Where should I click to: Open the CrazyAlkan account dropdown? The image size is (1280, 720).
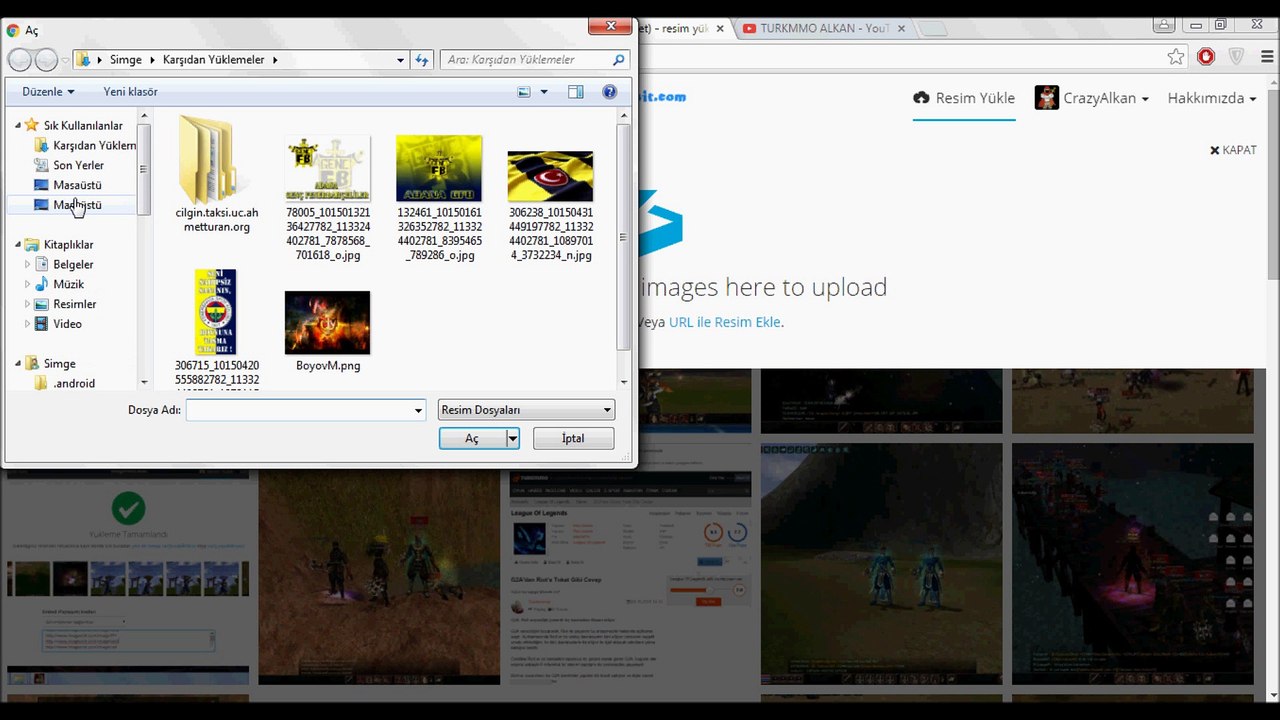[x=1092, y=98]
